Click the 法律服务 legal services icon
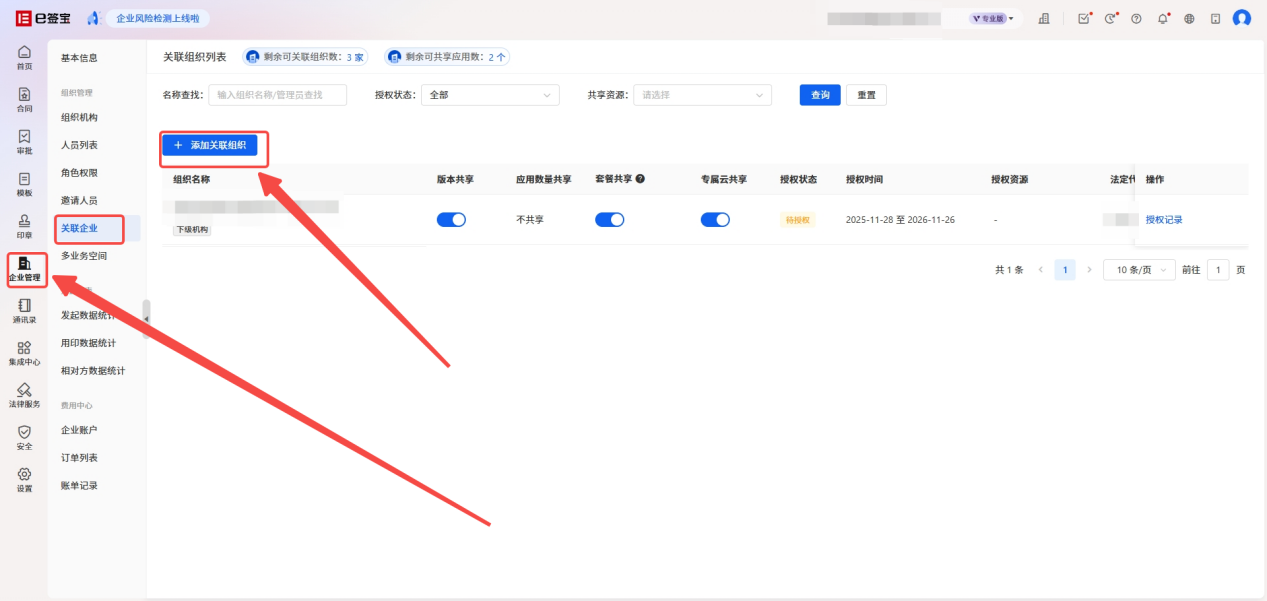Viewport: 1267px width, 601px height. [x=24, y=395]
